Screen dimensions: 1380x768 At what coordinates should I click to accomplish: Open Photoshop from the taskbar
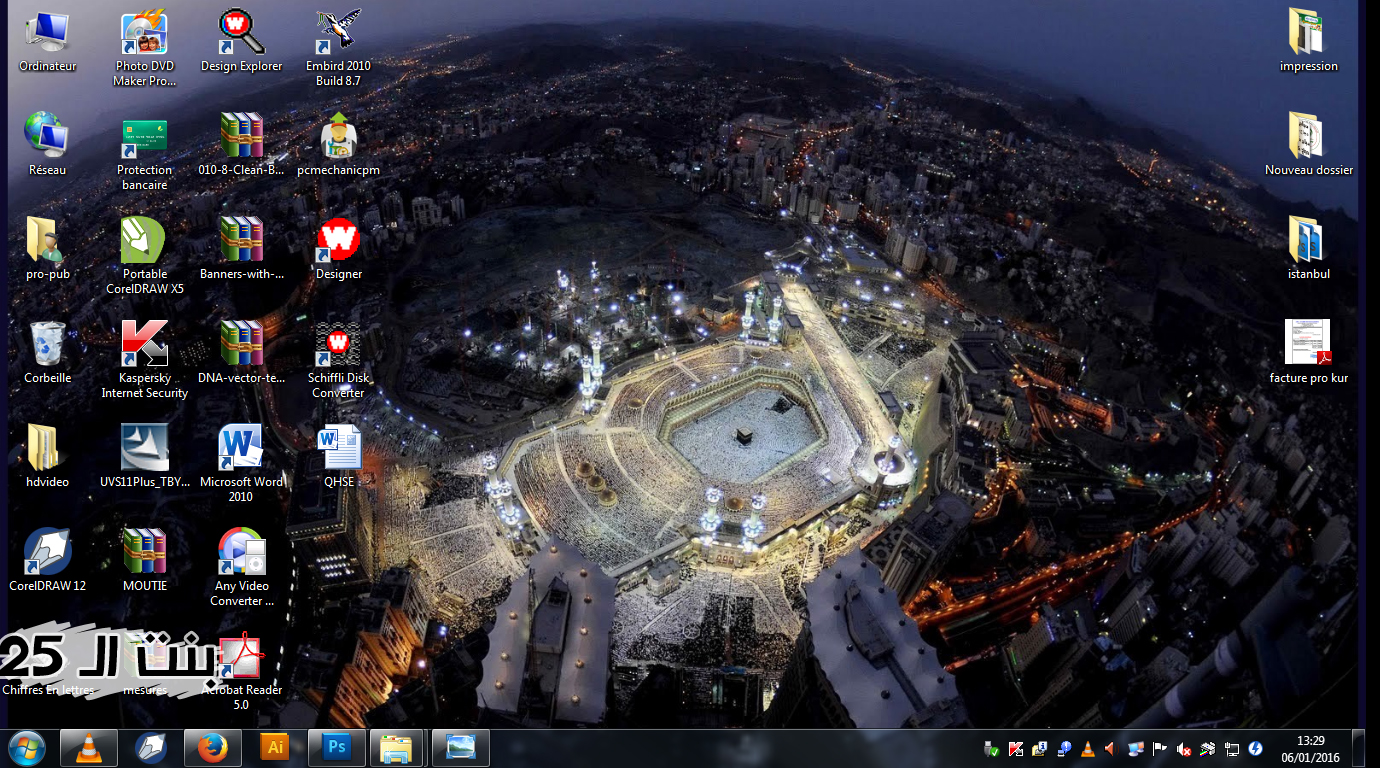point(337,748)
